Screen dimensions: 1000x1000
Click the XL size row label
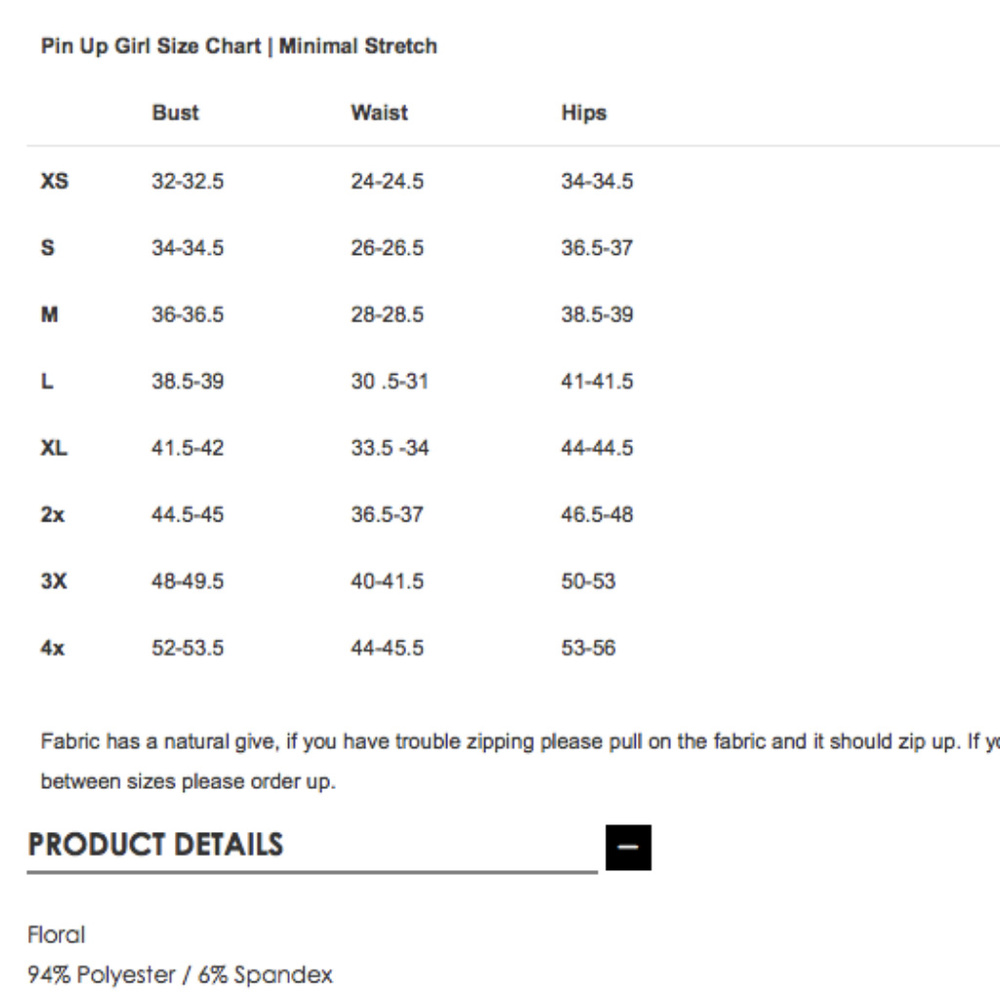[x=54, y=448]
